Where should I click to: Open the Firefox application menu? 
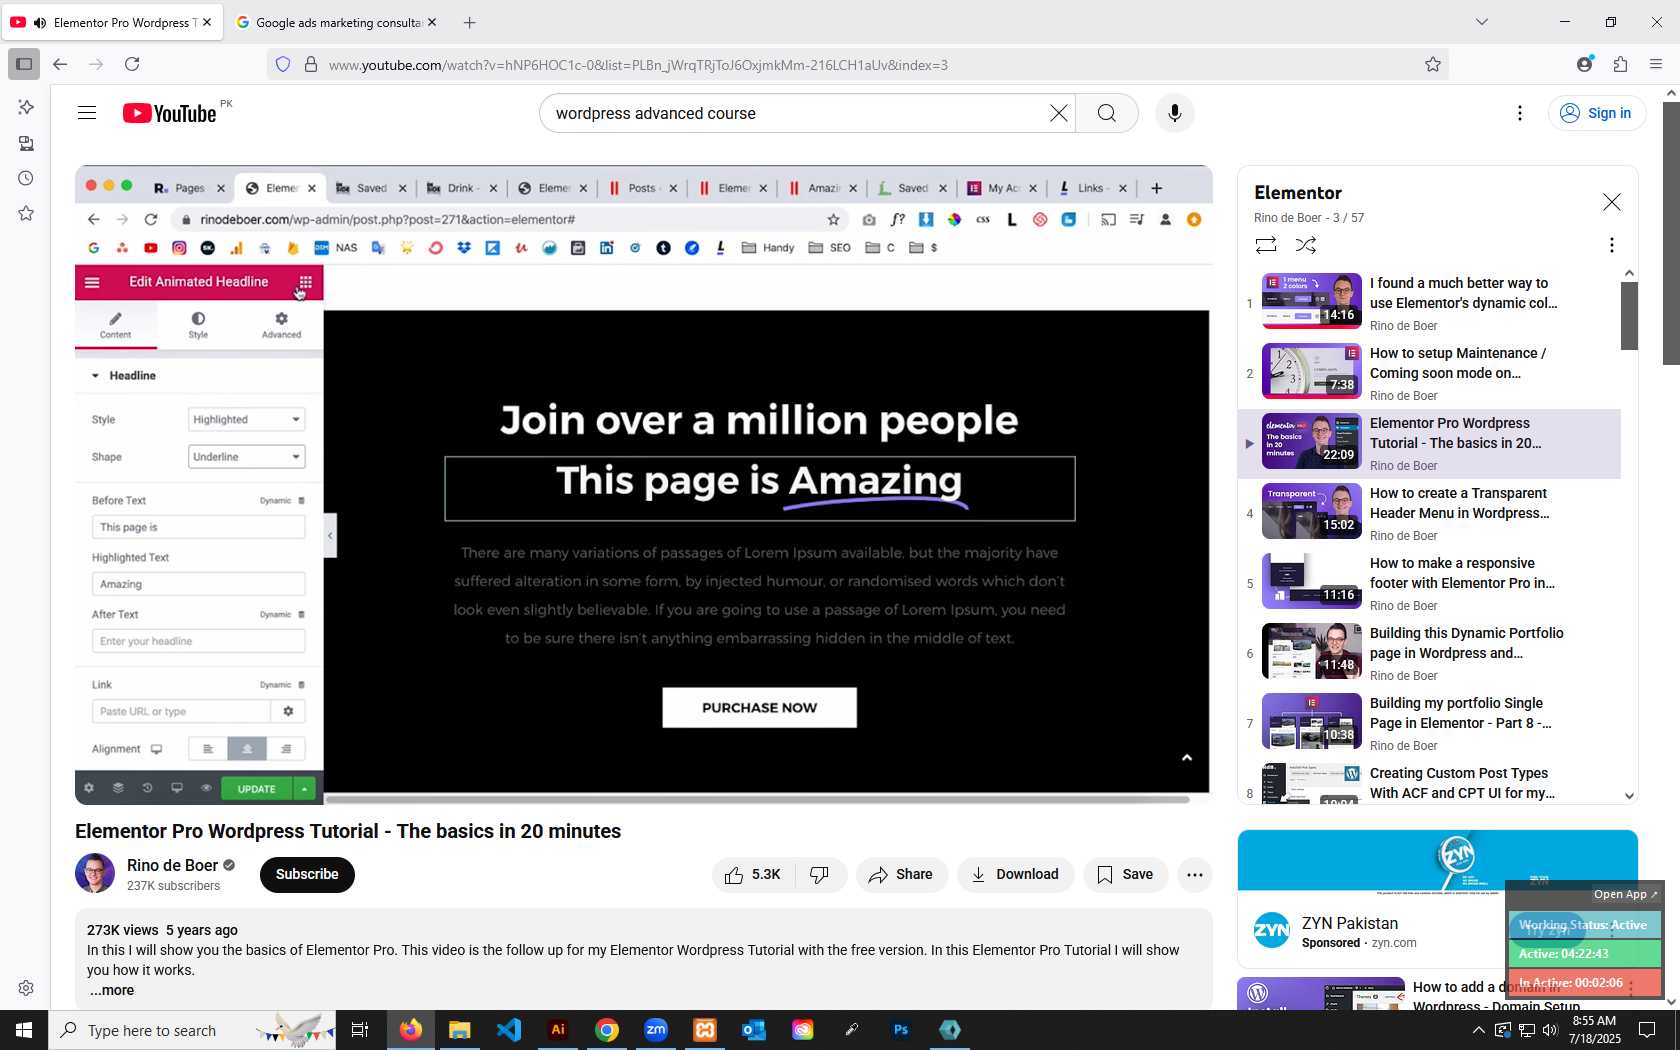pos(1656,65)
